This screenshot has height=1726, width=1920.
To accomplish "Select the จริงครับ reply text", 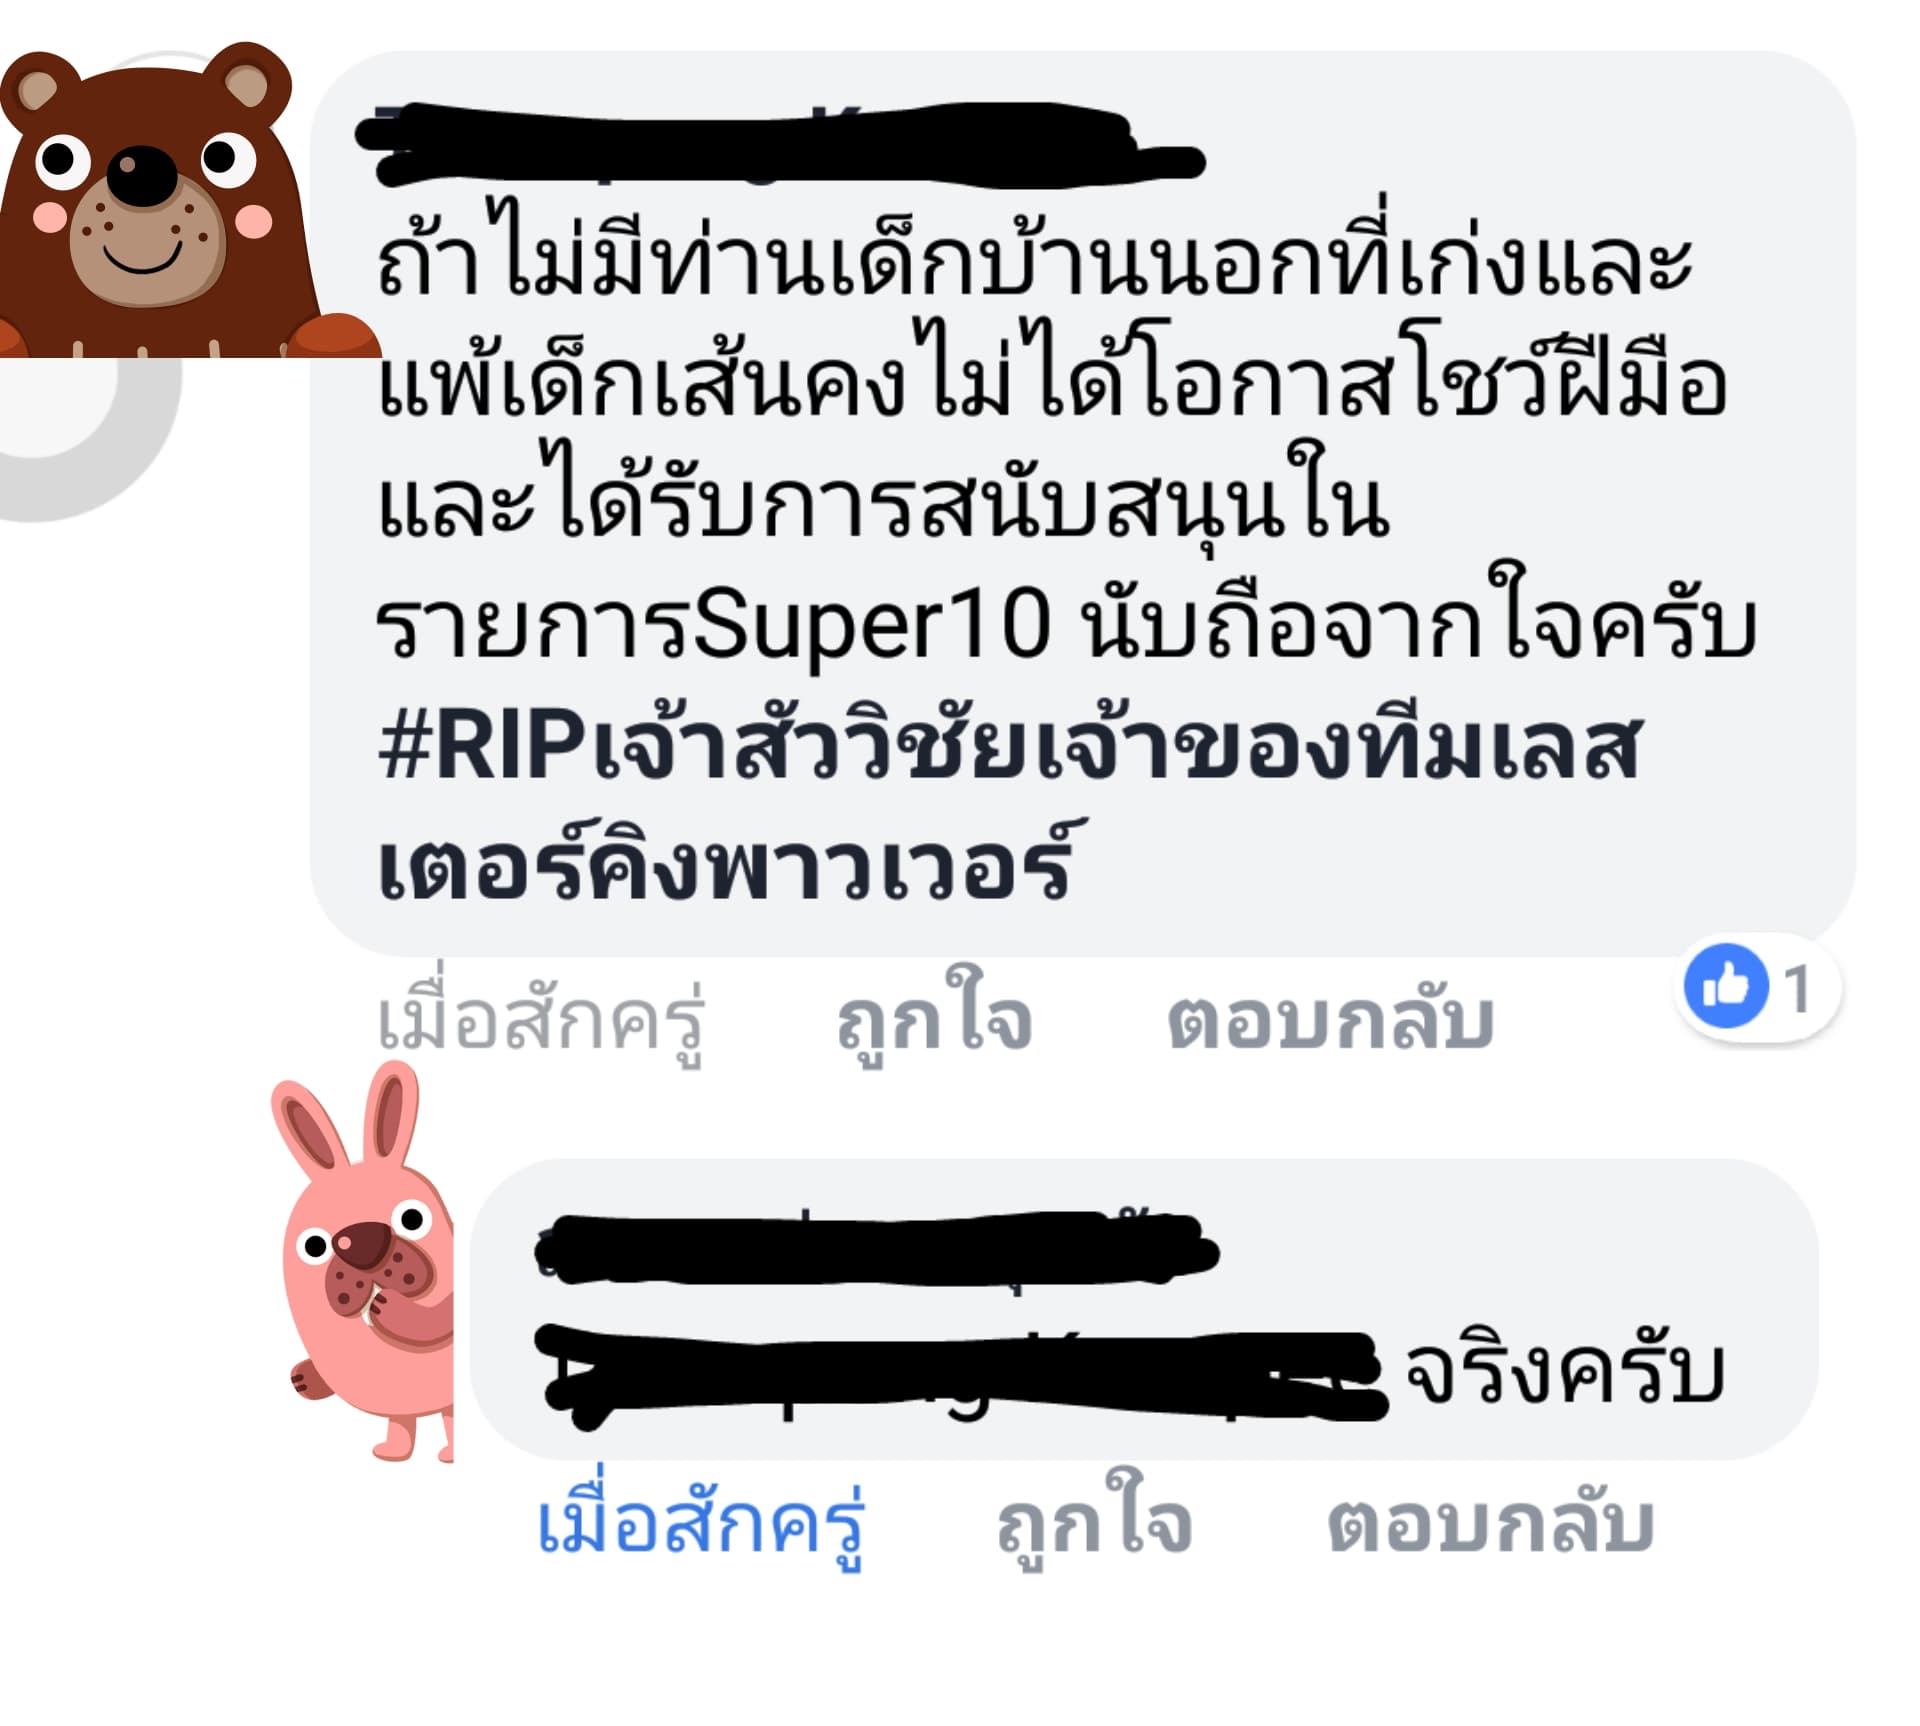I will [1565, 1372].
